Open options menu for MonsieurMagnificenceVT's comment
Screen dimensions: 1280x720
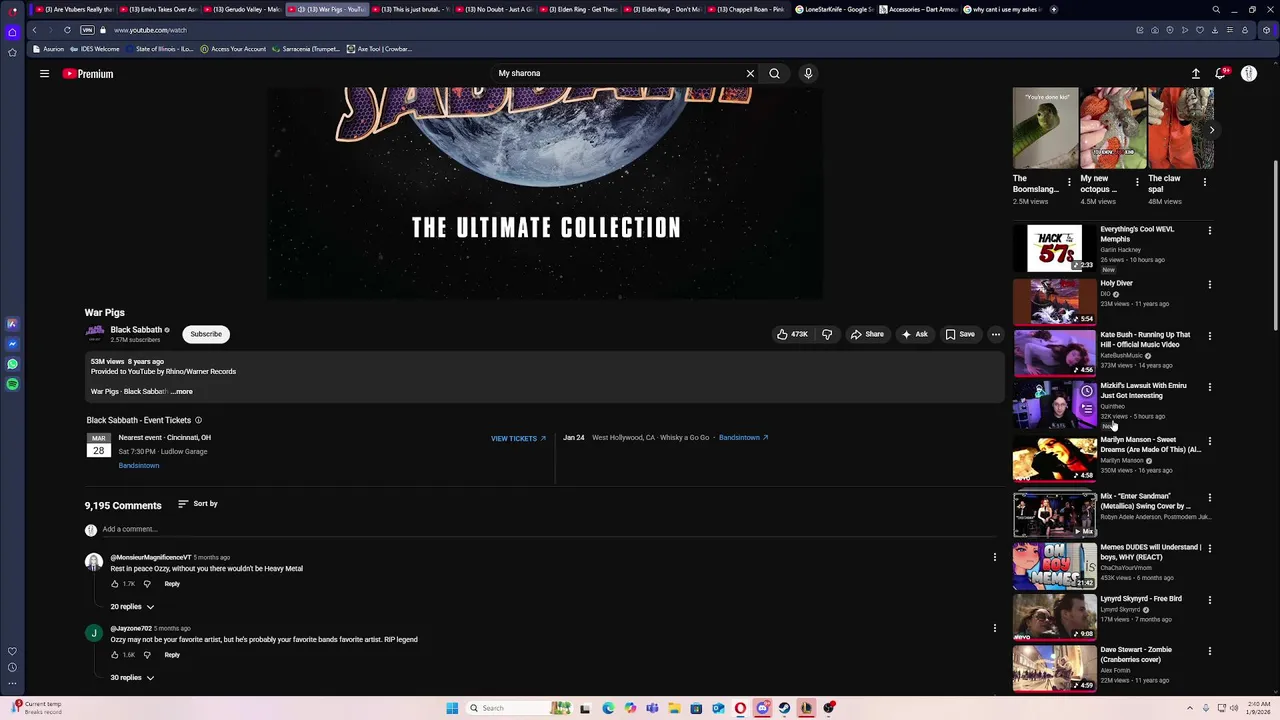[x=994, y=557]
